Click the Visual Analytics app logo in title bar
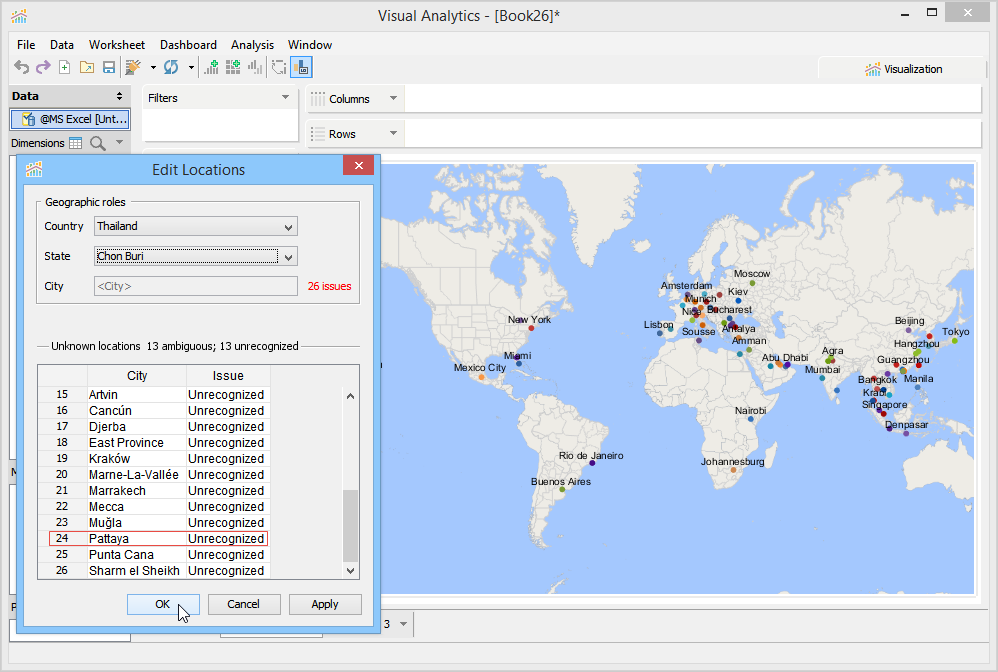Screen dimensions: 998x672 pyautogui.click(x=19, y=16)
